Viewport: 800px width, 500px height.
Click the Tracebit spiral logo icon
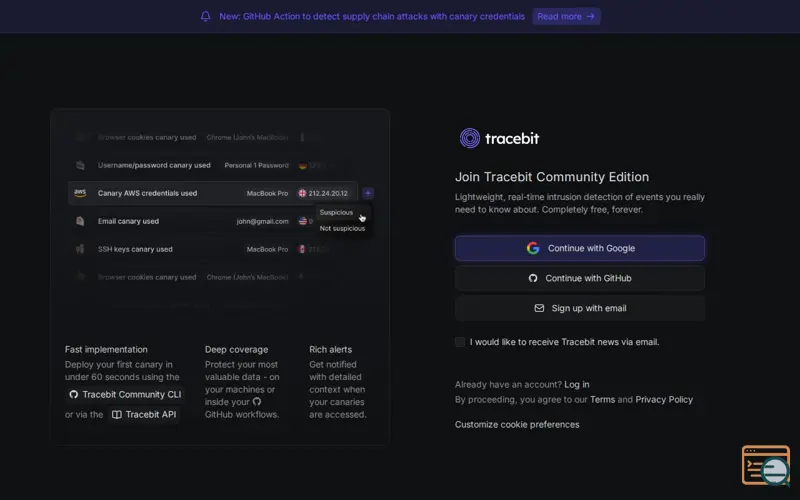point(469,138)
